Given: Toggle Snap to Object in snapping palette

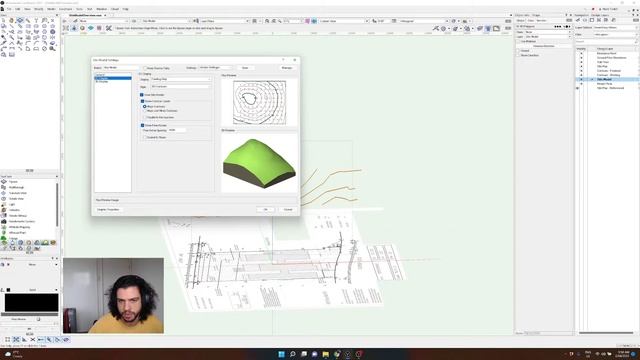Looking at the screenshot, I should pos(16,340).
